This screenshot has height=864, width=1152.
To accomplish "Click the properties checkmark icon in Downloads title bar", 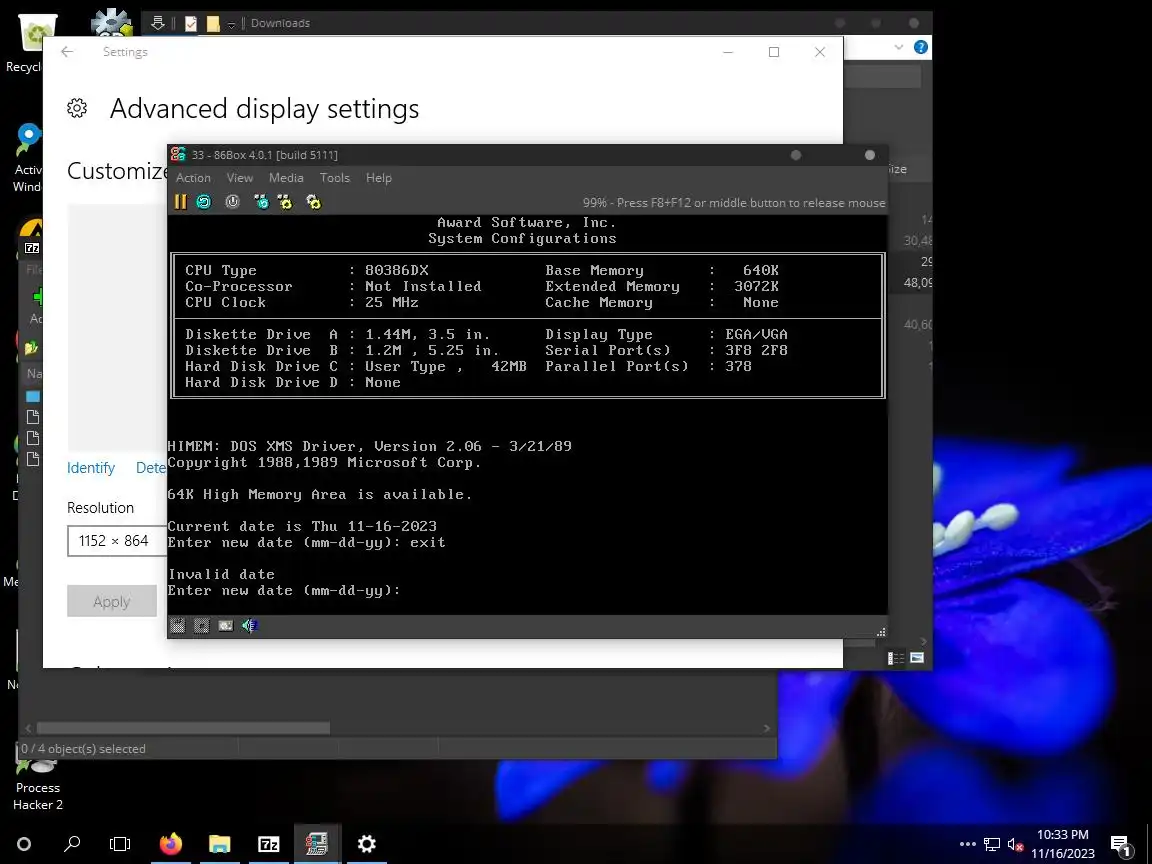I will pos(190,24).
